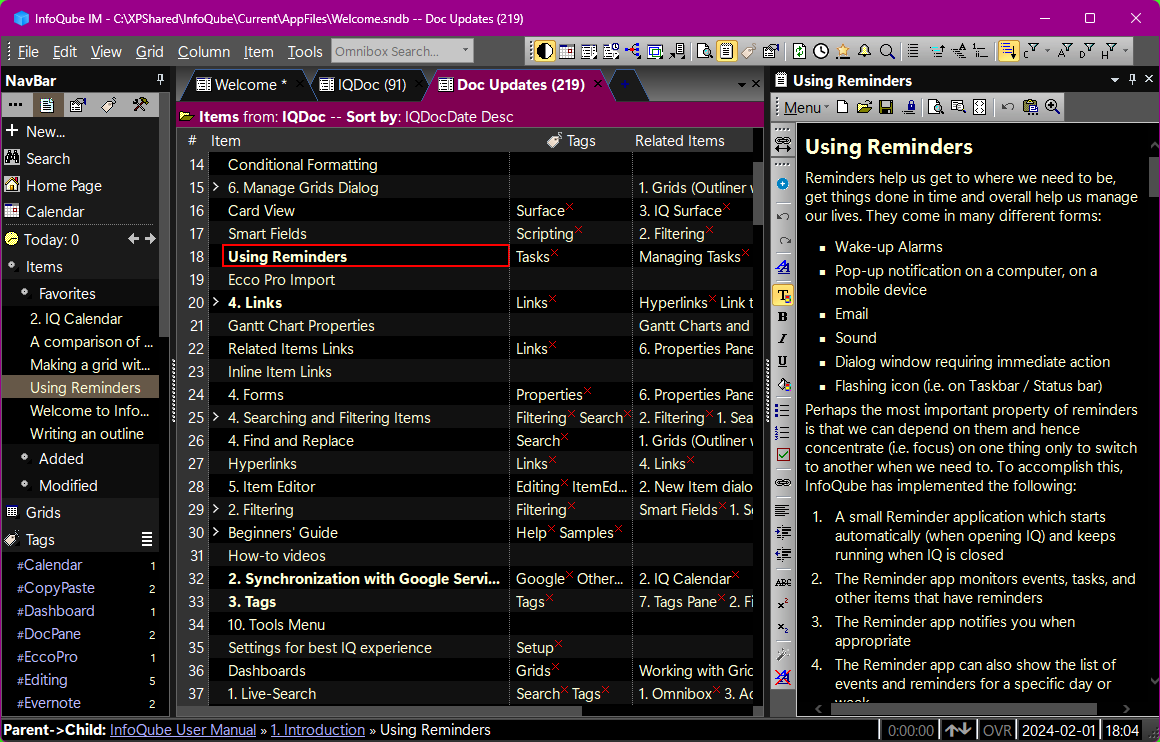This screenshot has width=1160, height=742.
Task: Click the tree hierarchy map icon
Action: 633,51
